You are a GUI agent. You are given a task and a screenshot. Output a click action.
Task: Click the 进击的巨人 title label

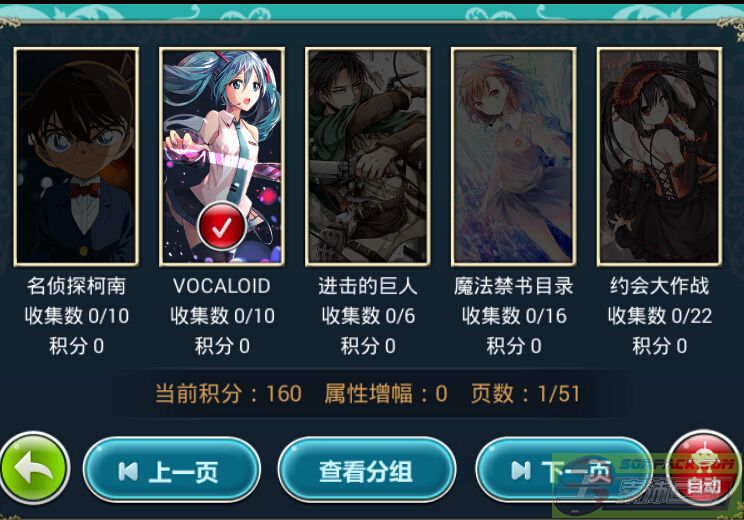(x=368, y=286)
